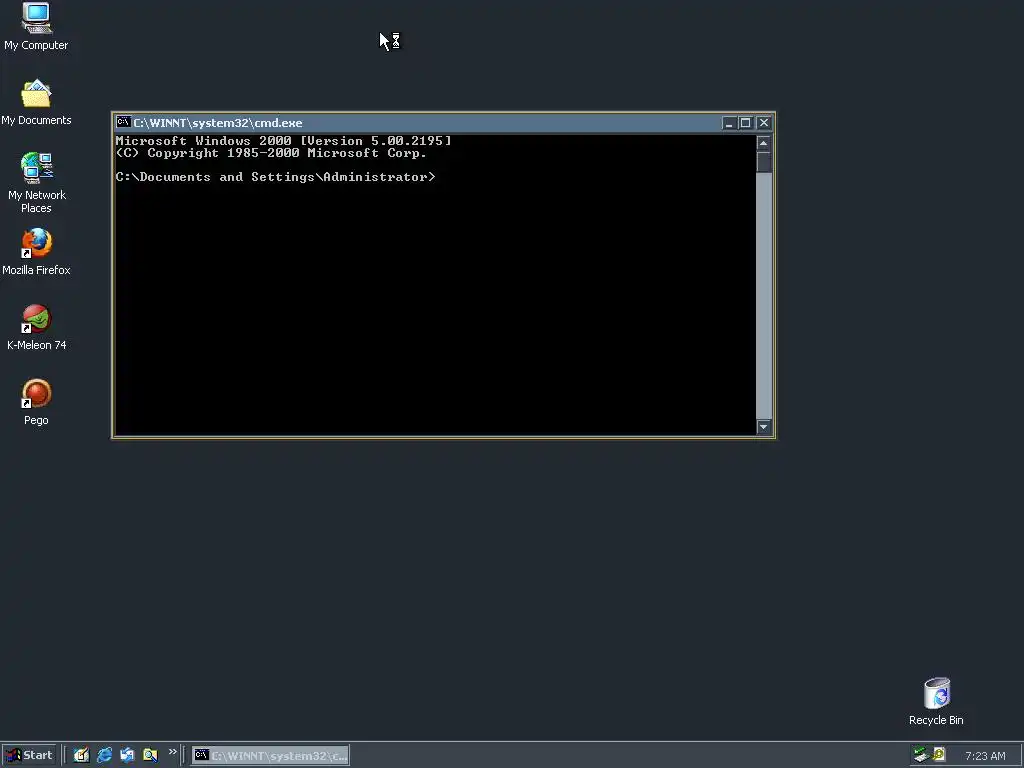Select the Pego desktop shortcut
The image size is (1024, 768).
coord(36,402)
